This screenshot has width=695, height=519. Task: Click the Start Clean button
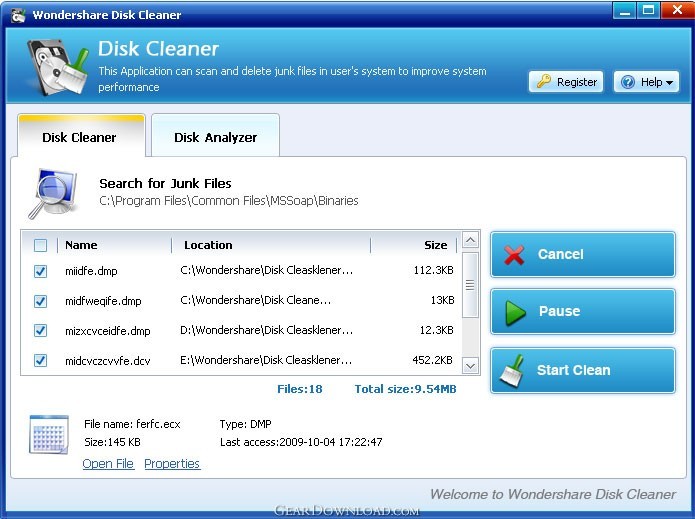coord(582,371)
